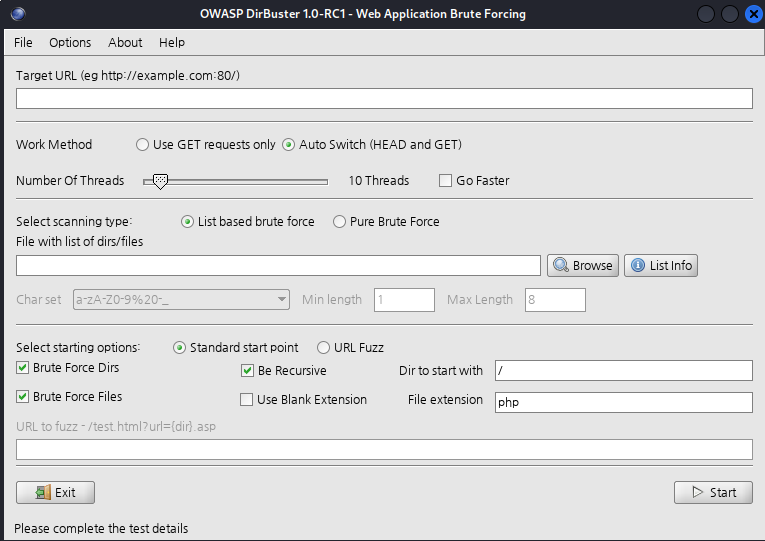Image resolution: width=765 pixels, height=541 pixels.
Task: Open the File menu
Action: click(x=23, y=42)
